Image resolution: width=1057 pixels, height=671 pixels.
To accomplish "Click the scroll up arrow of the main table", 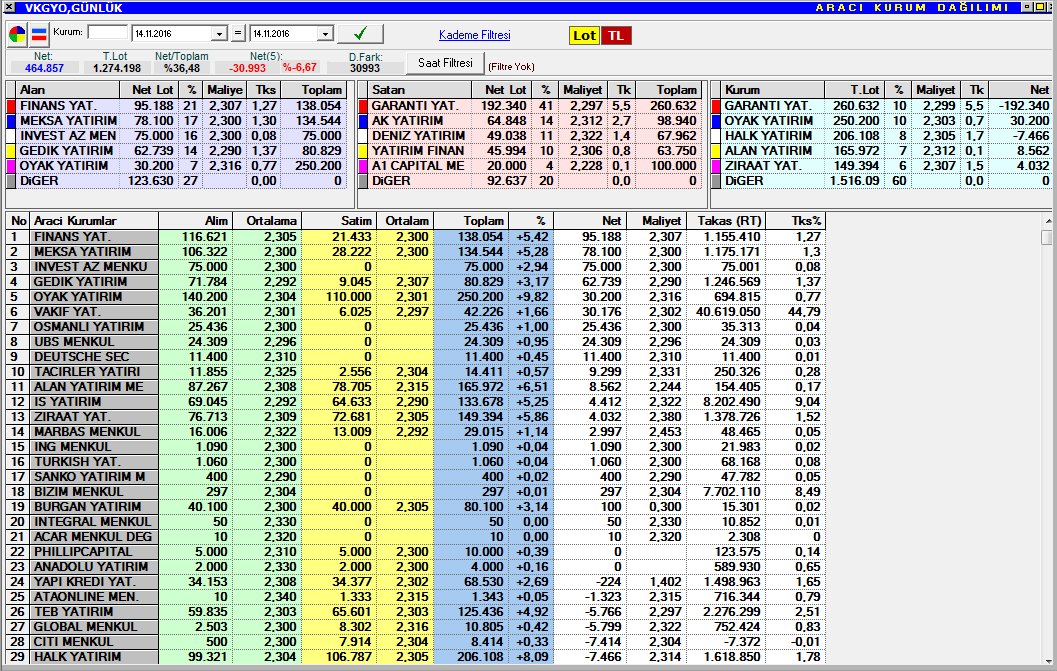I will [x=1047, y=221].
